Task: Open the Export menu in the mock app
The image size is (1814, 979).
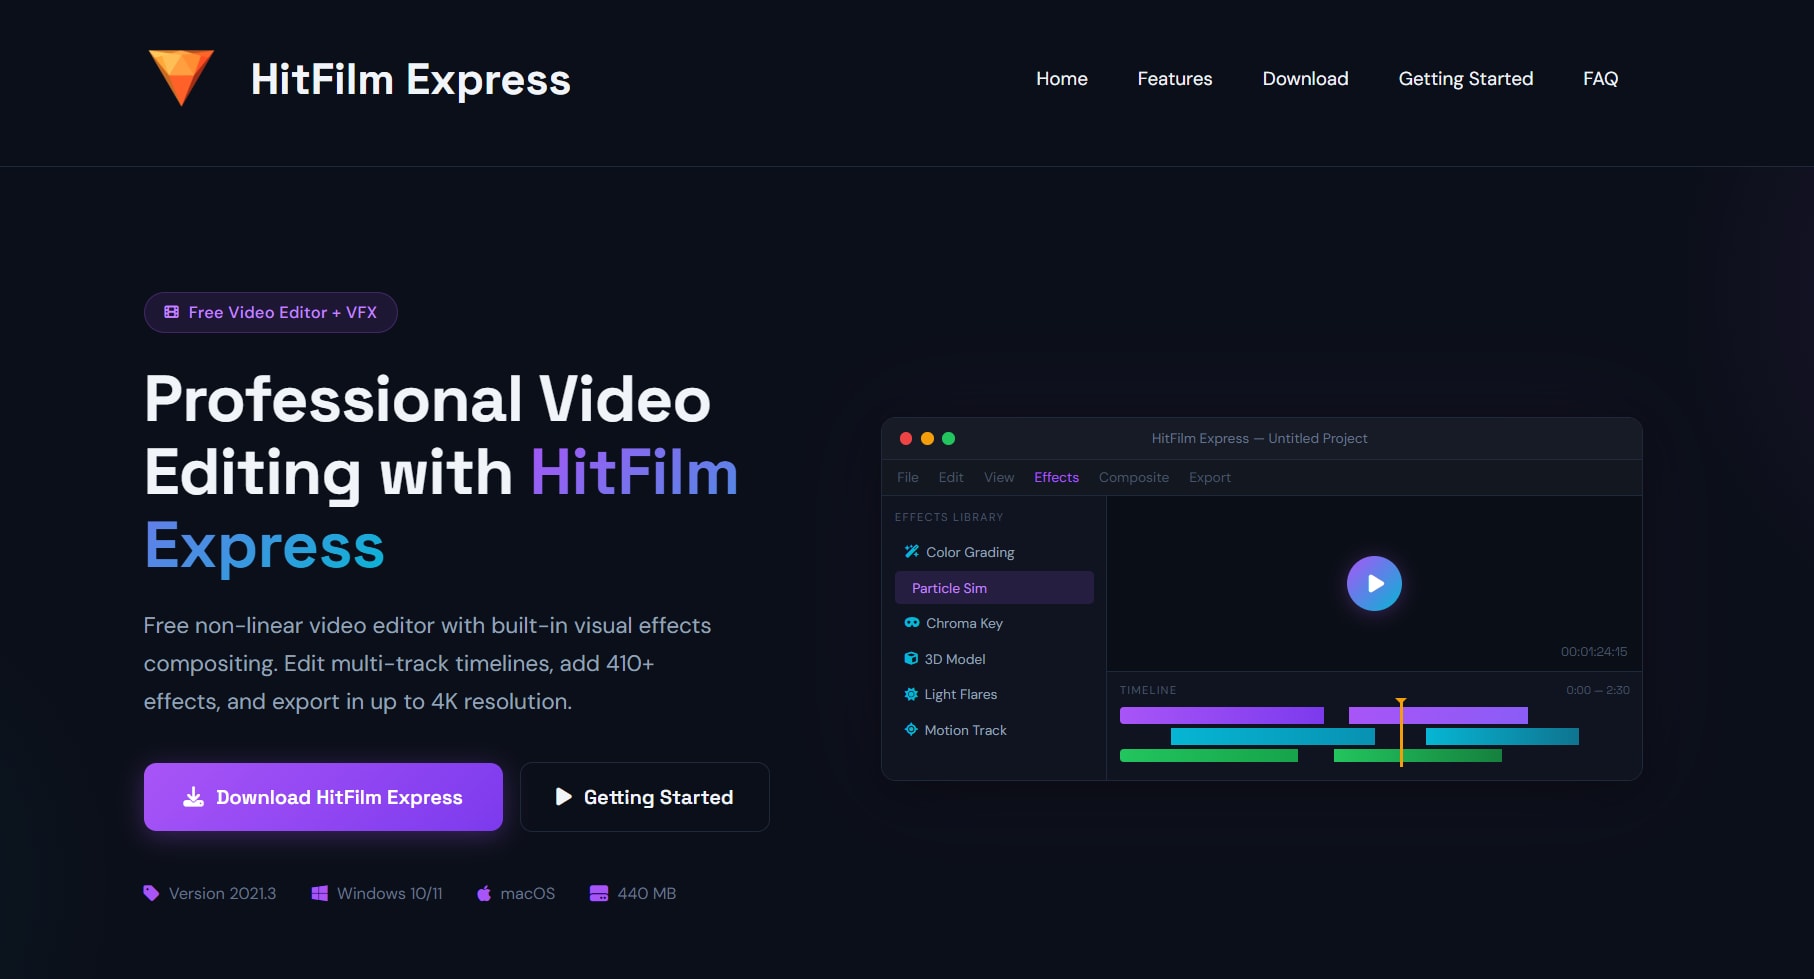Action: 1210,477
